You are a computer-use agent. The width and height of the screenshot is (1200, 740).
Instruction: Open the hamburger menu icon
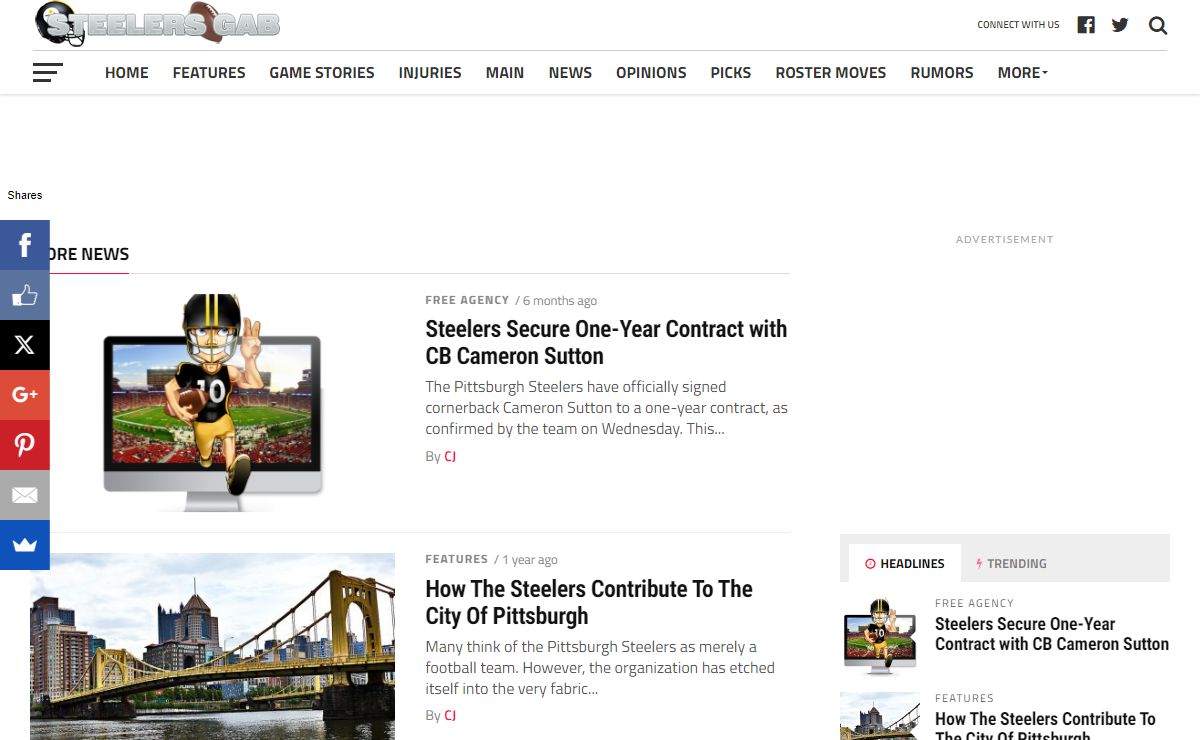(x=47, y=73)
